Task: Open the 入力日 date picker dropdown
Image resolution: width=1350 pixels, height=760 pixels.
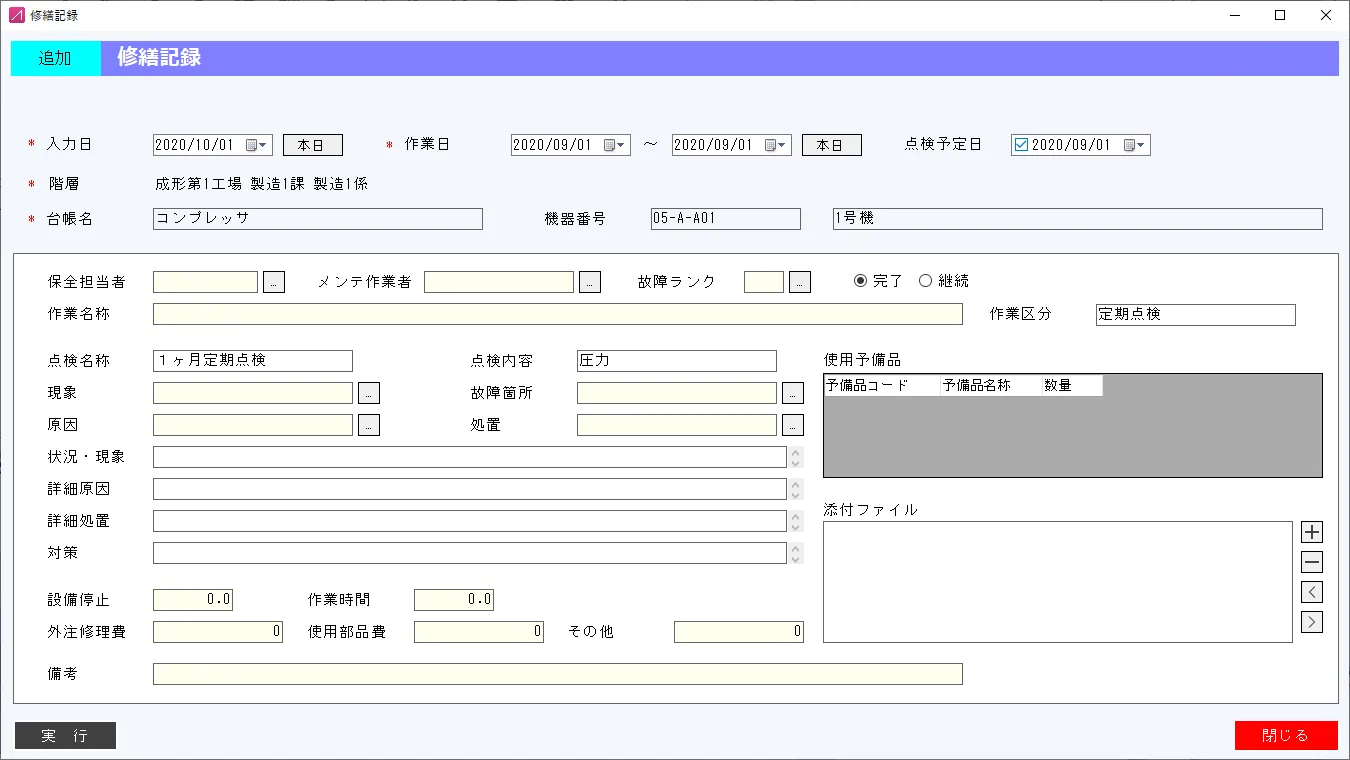Action: (x=262, y=144)
